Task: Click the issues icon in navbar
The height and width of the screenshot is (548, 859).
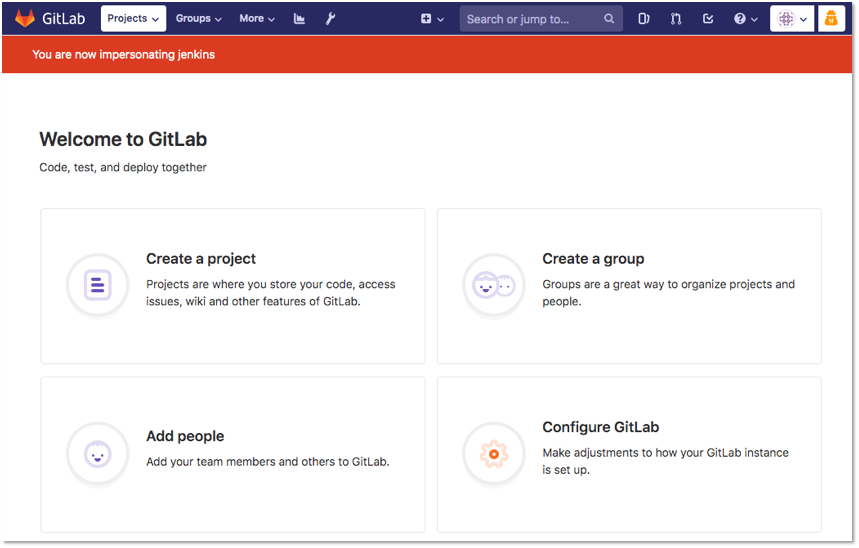Action: point(644,19)
